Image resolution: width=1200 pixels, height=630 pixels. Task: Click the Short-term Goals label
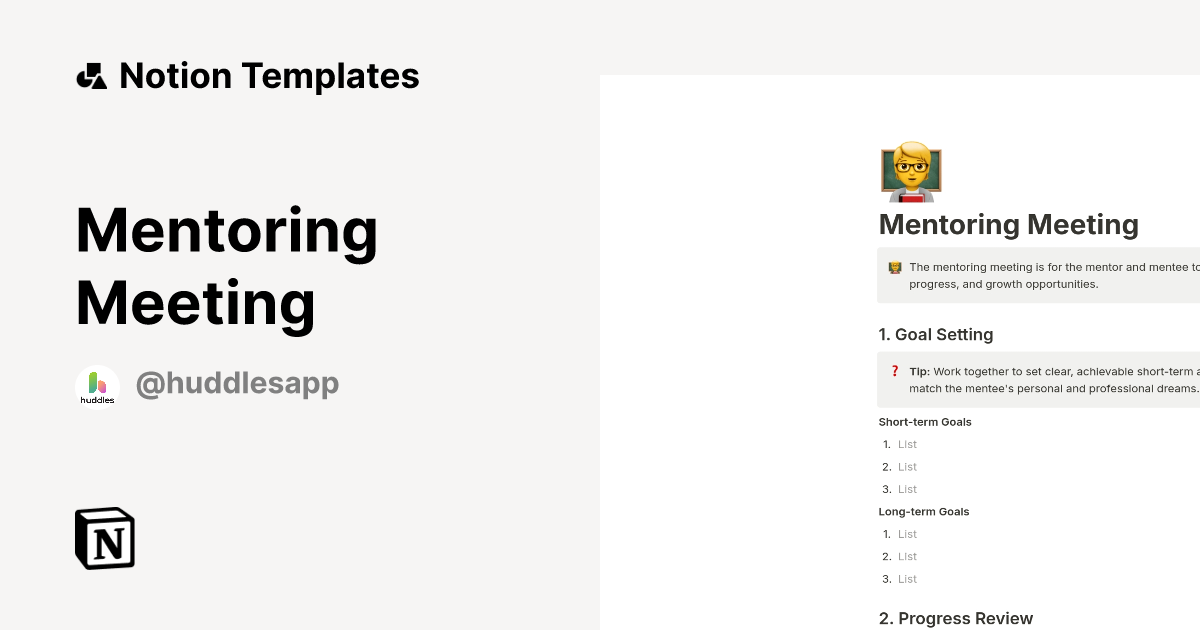(x=925, y=422)
